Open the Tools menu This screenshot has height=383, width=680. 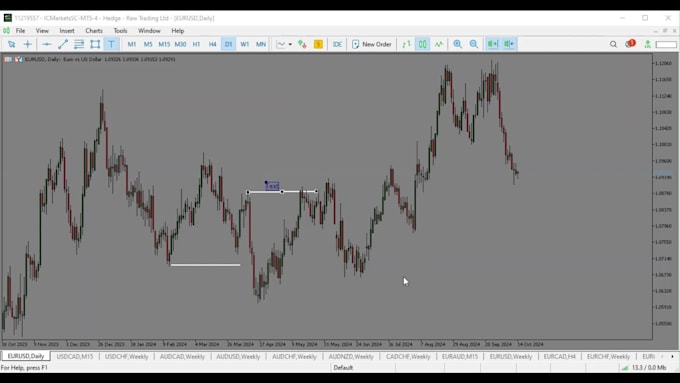point(120,31)
